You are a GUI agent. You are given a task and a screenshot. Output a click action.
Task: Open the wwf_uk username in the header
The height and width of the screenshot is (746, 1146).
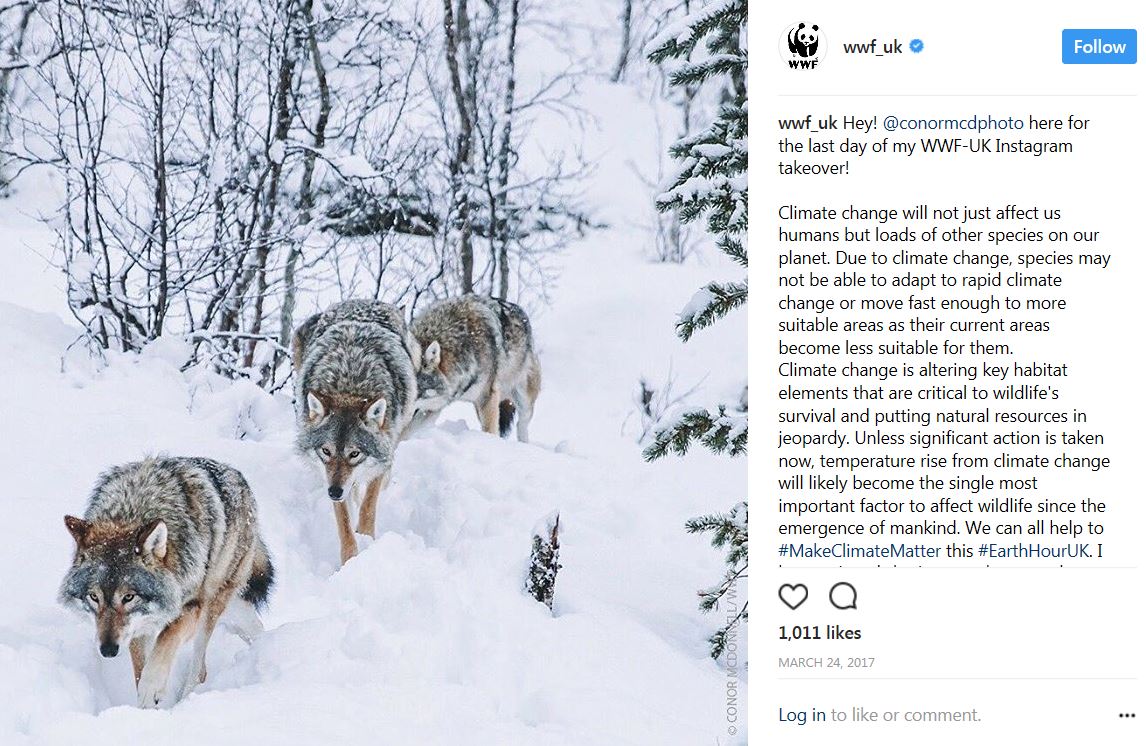click(x=873, y=47)
